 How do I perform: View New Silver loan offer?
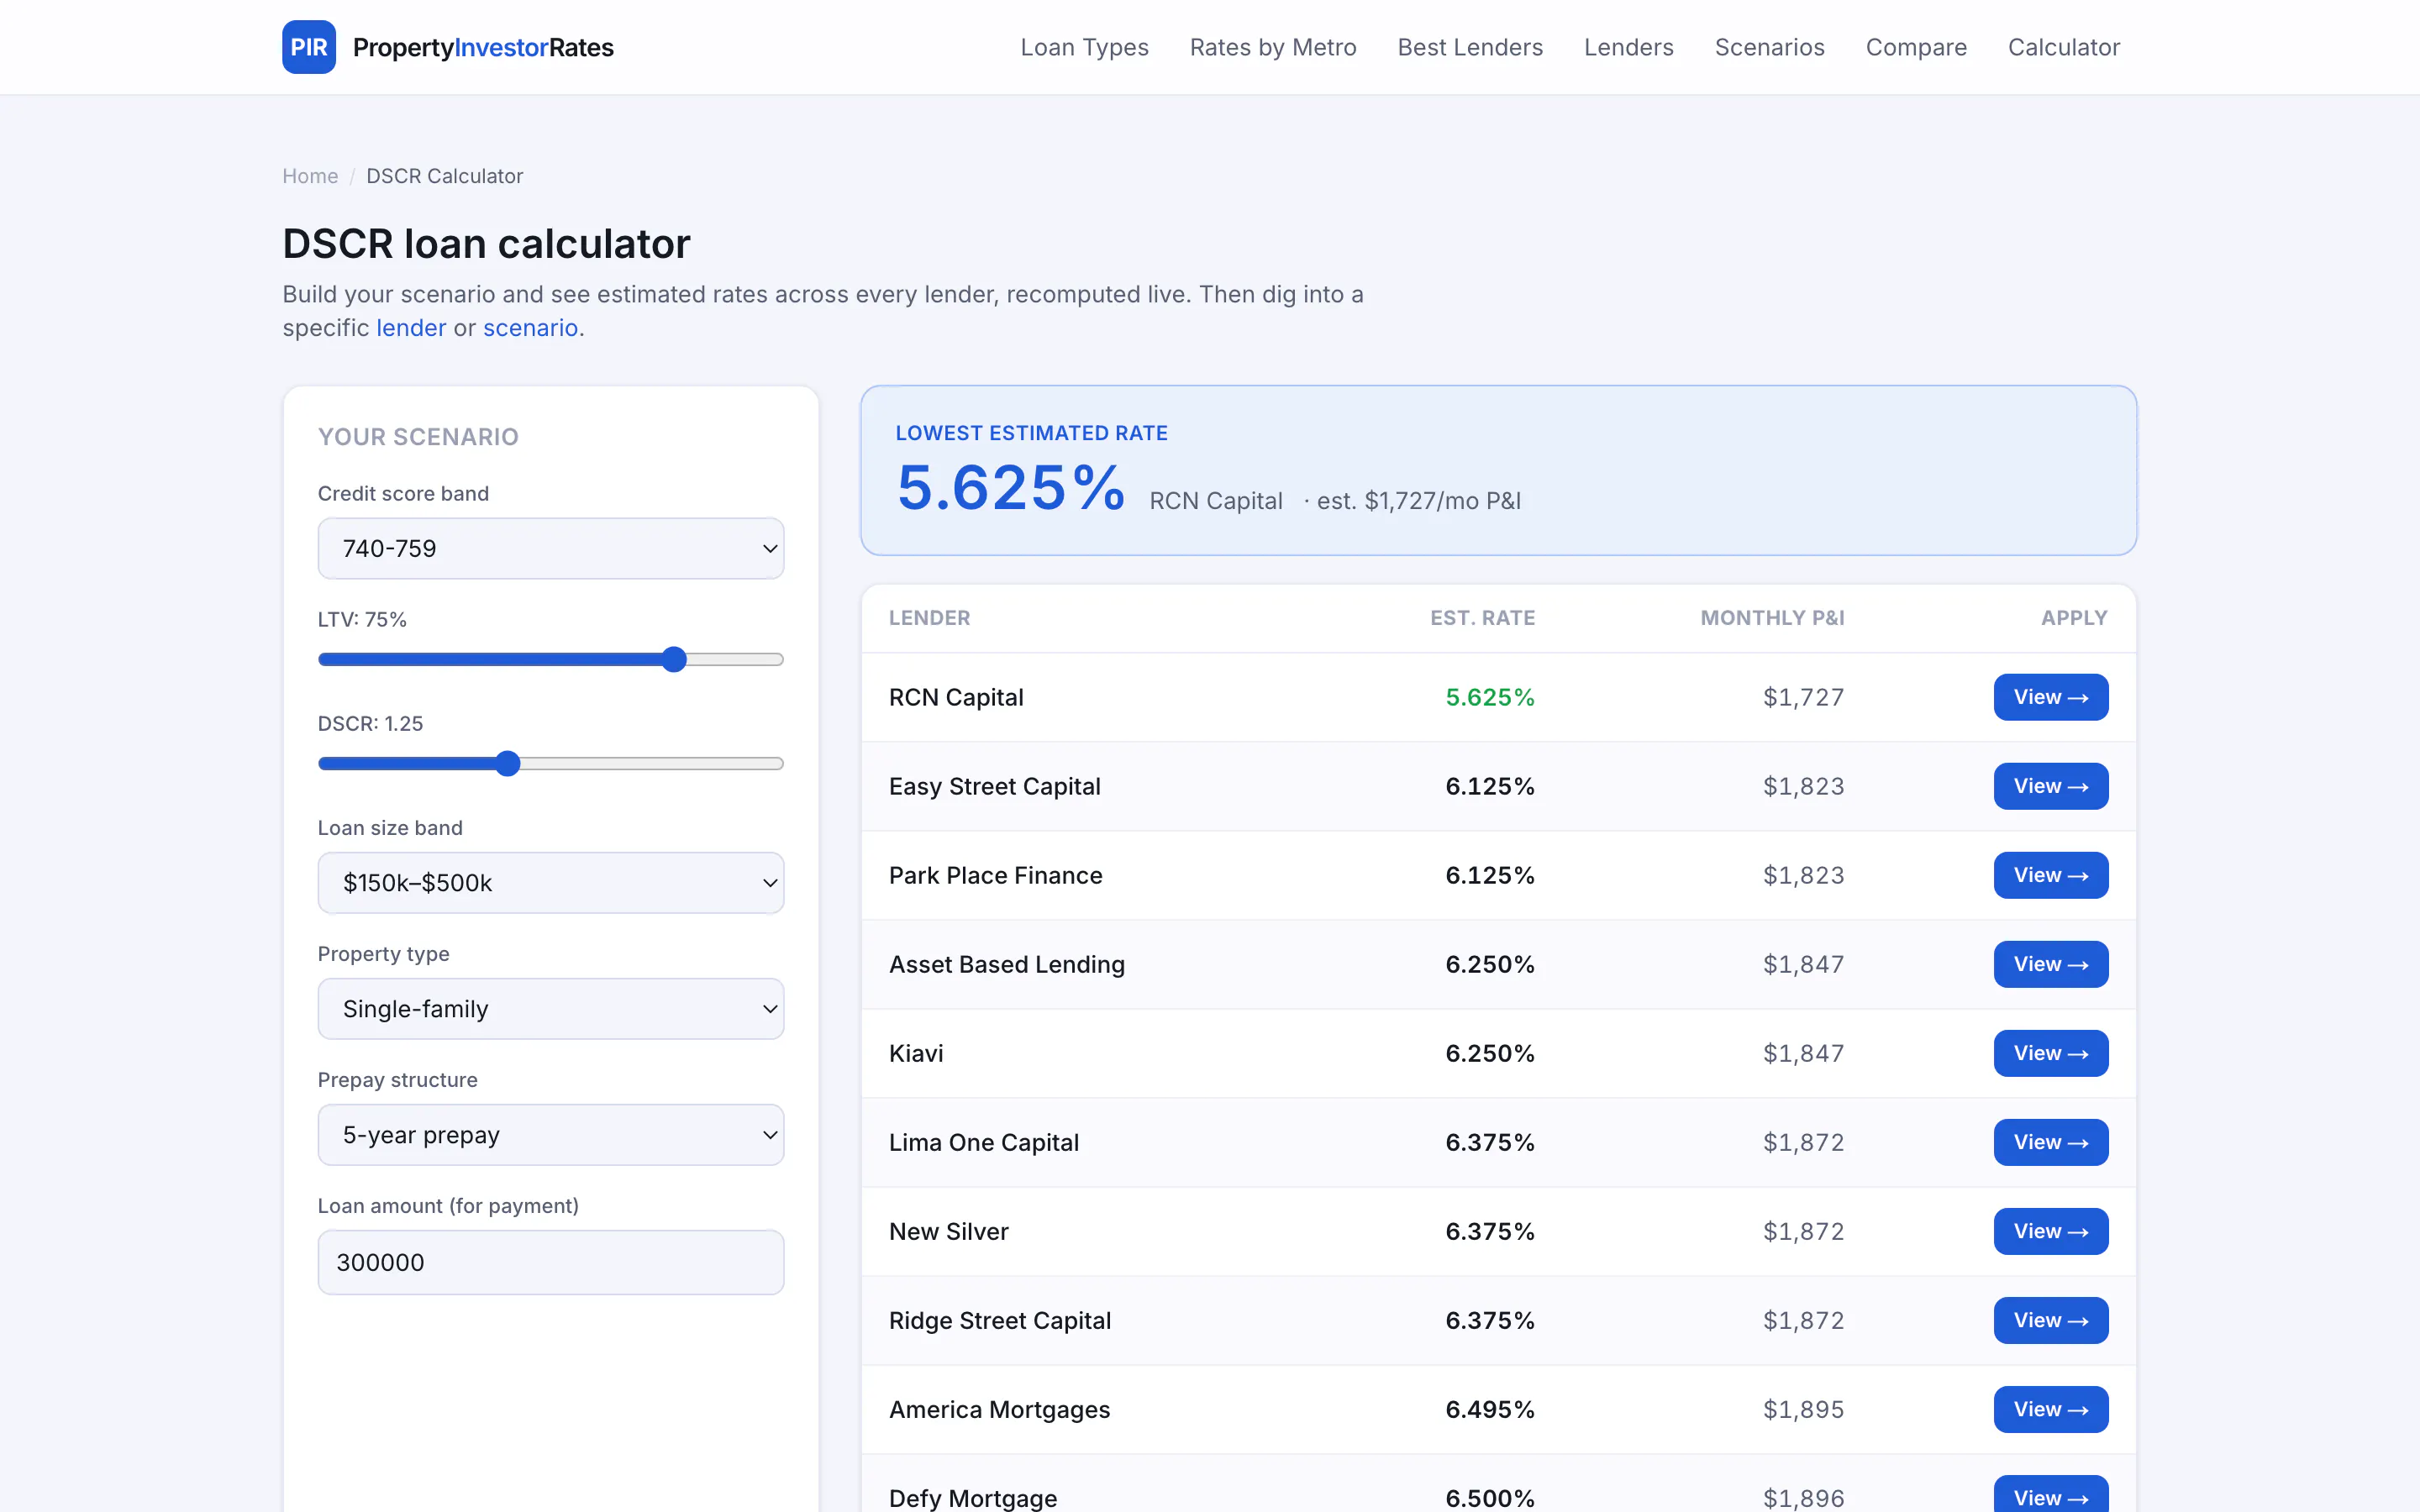tap(2051, 1231)
